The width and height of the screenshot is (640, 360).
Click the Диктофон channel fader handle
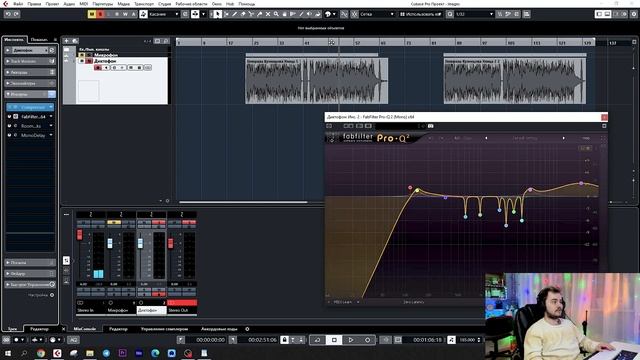point(140,243)
